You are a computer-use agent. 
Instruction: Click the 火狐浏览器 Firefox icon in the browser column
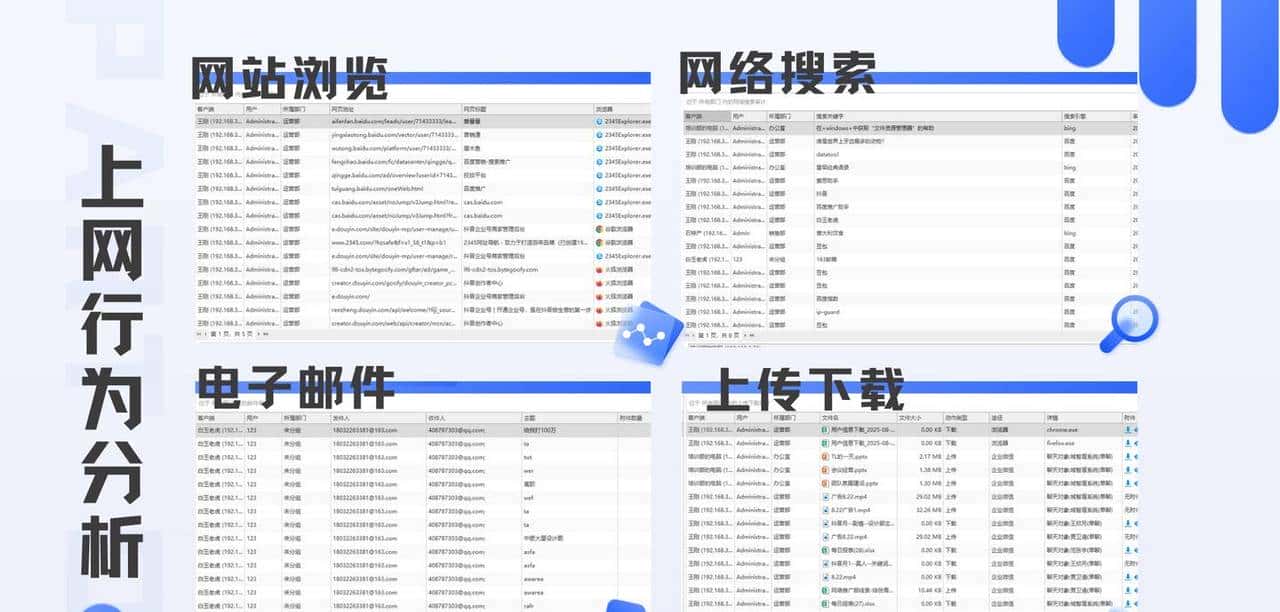[x=598, y=270]
